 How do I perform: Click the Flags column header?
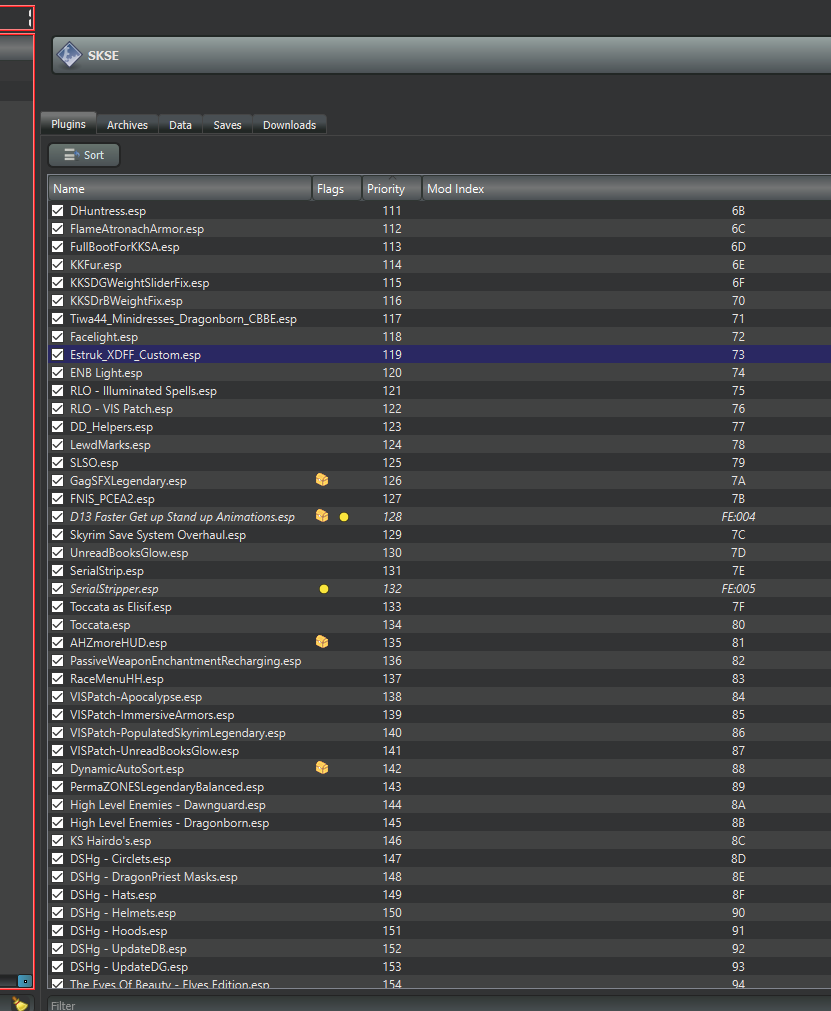pos(337,189)
